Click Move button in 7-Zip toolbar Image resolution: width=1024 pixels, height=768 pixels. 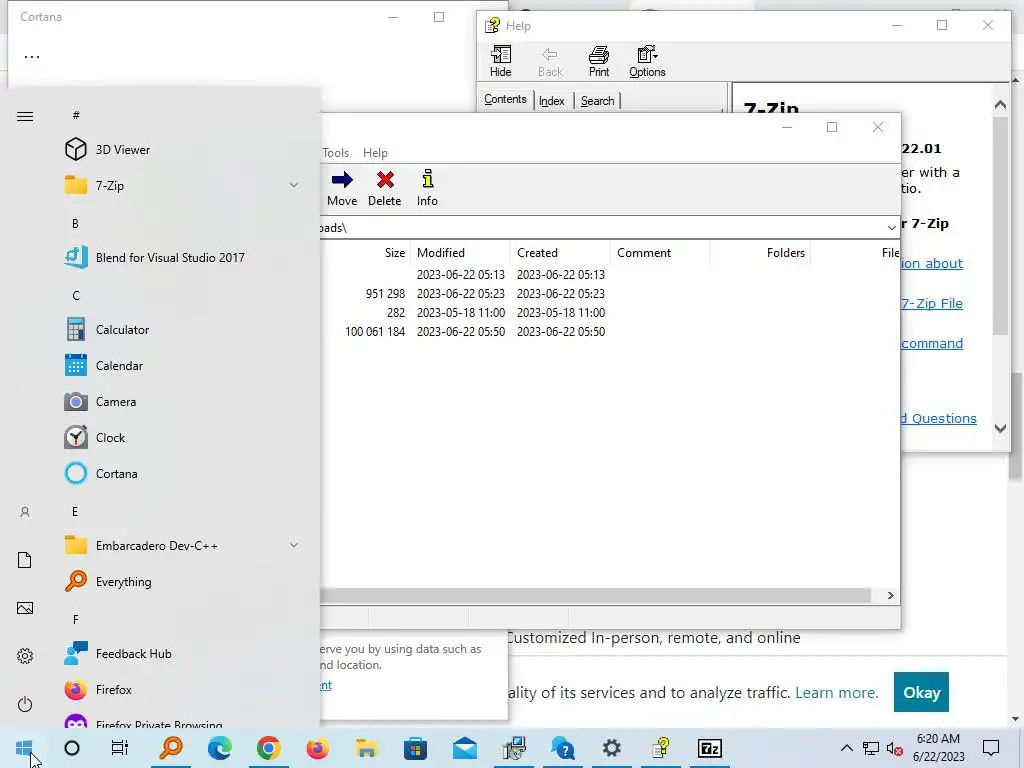coord(342,189)
